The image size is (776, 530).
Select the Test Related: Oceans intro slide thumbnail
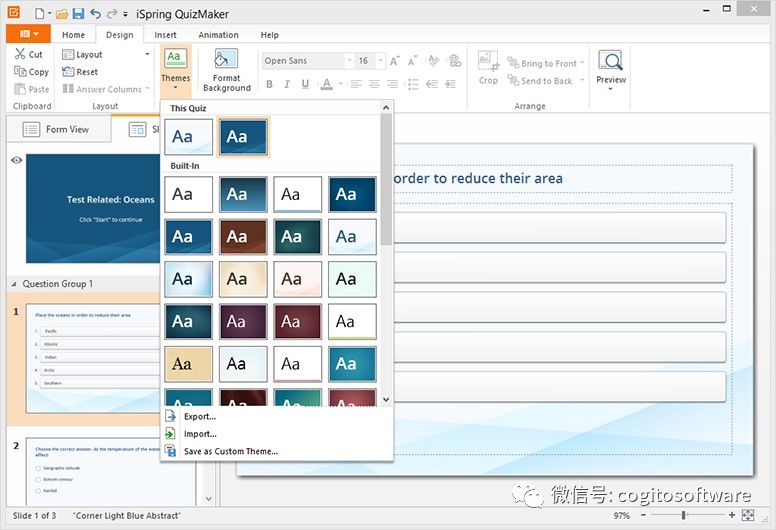[93, 208]
